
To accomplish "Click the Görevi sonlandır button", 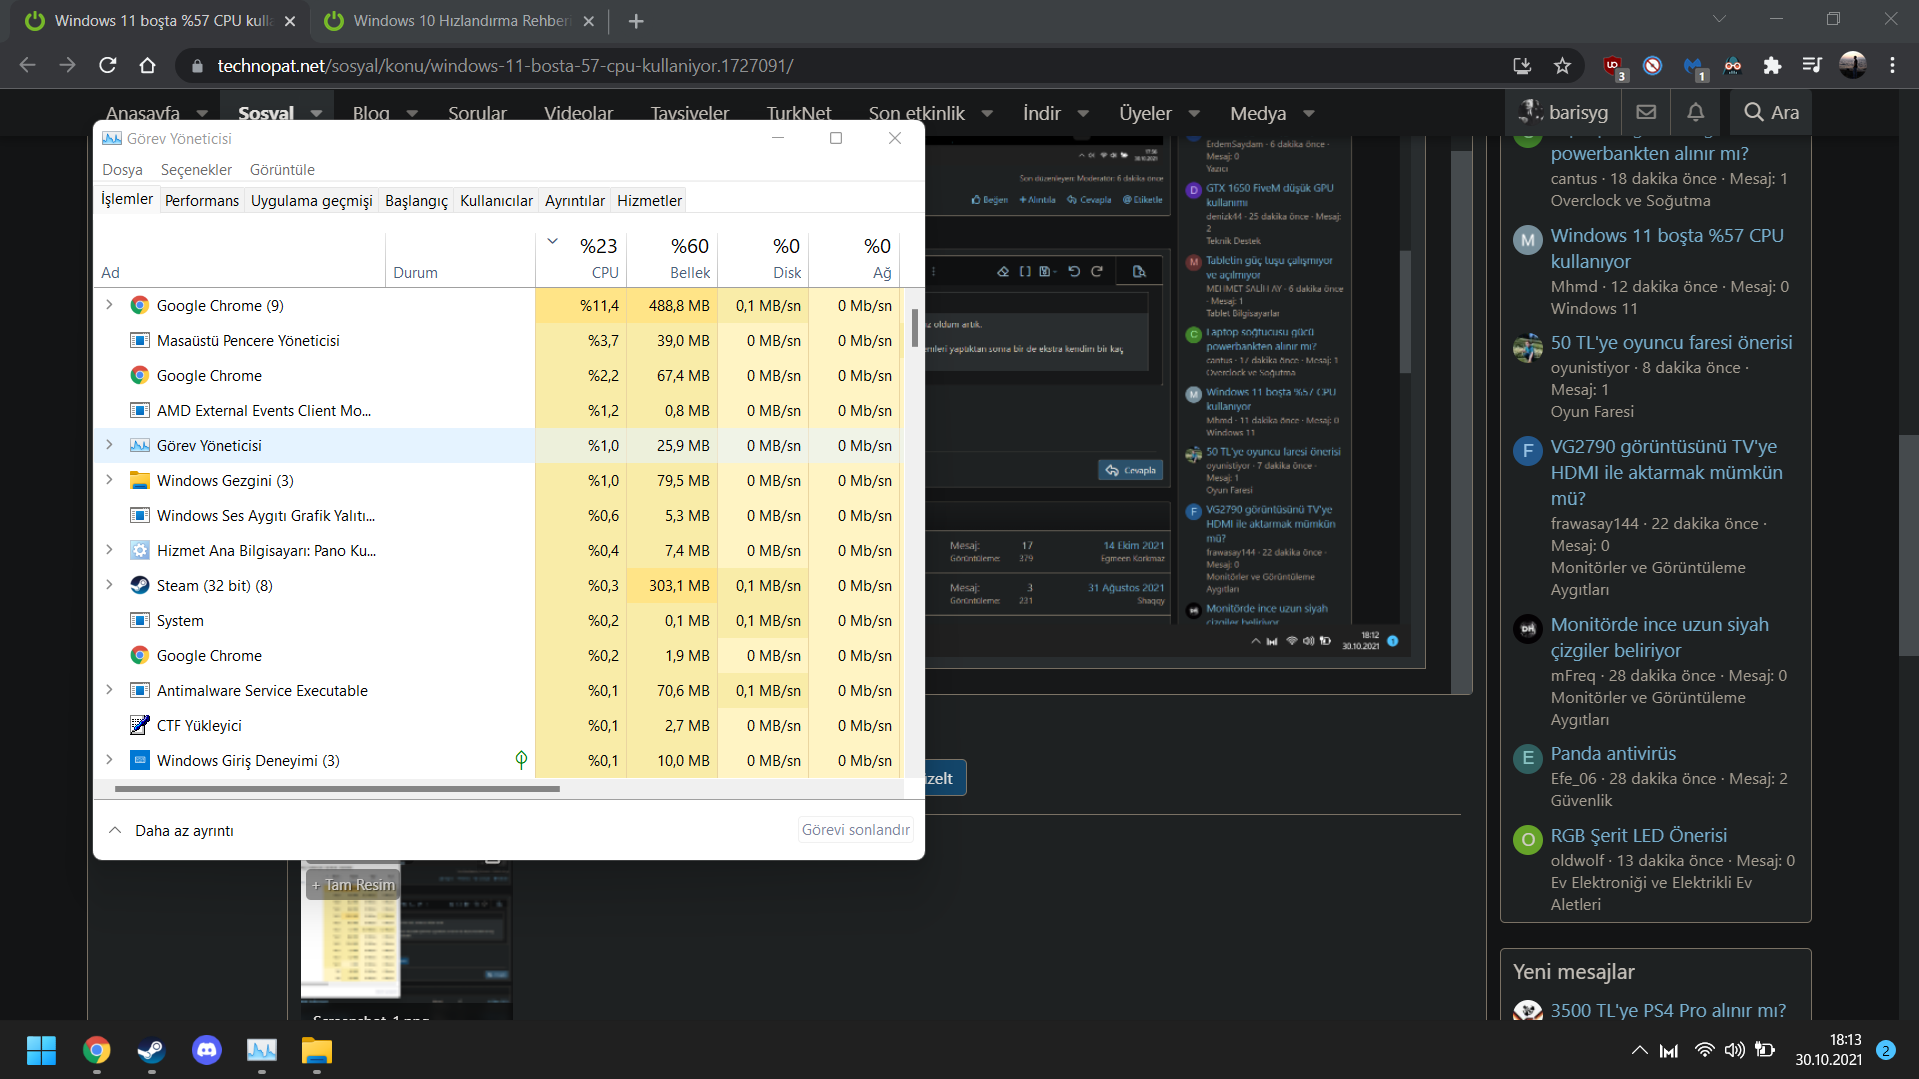I will tap(856, 830).
